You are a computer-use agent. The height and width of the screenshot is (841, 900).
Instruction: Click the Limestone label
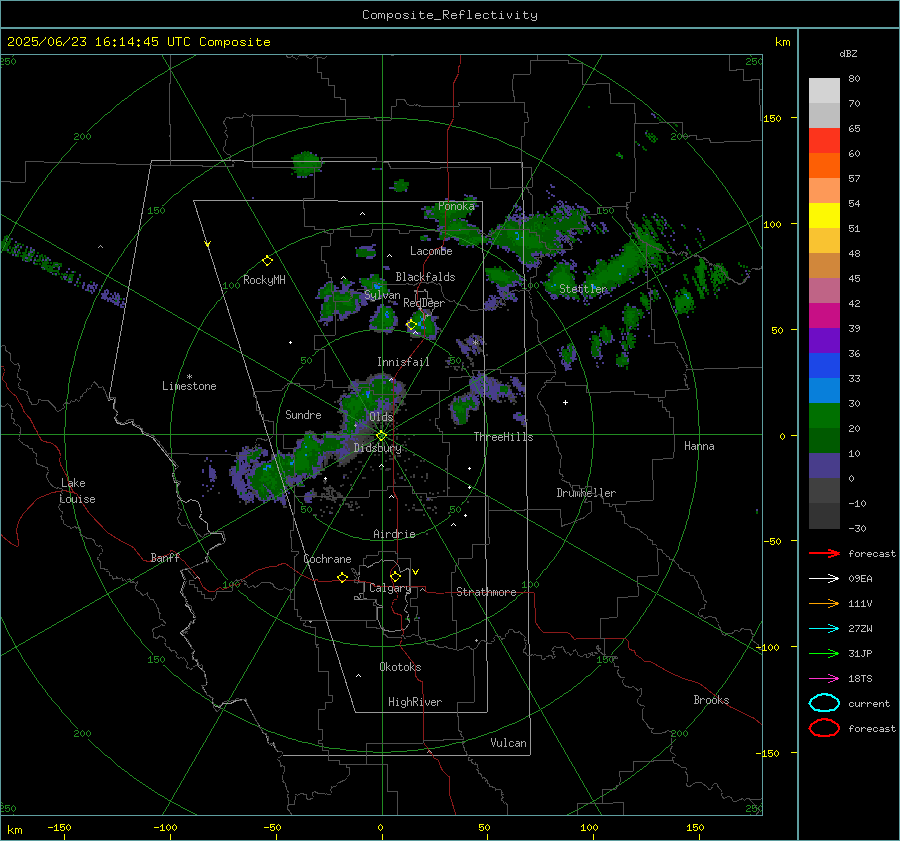point(189,386)
